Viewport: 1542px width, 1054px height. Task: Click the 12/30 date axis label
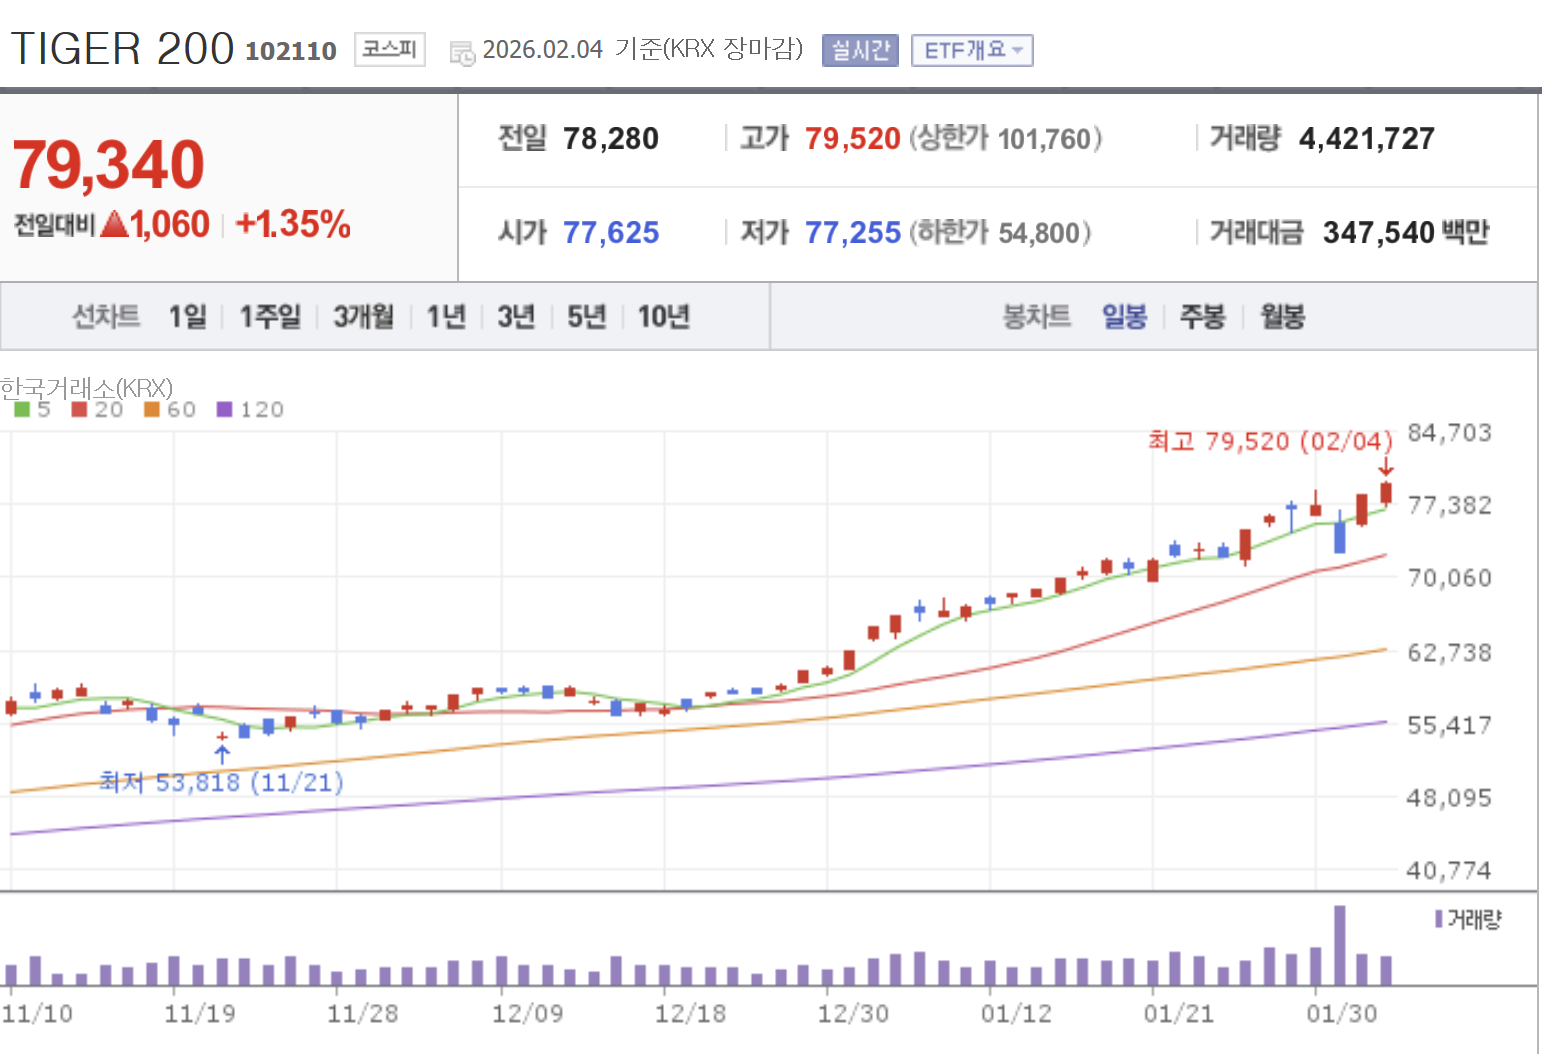(x=853, y=1014)
